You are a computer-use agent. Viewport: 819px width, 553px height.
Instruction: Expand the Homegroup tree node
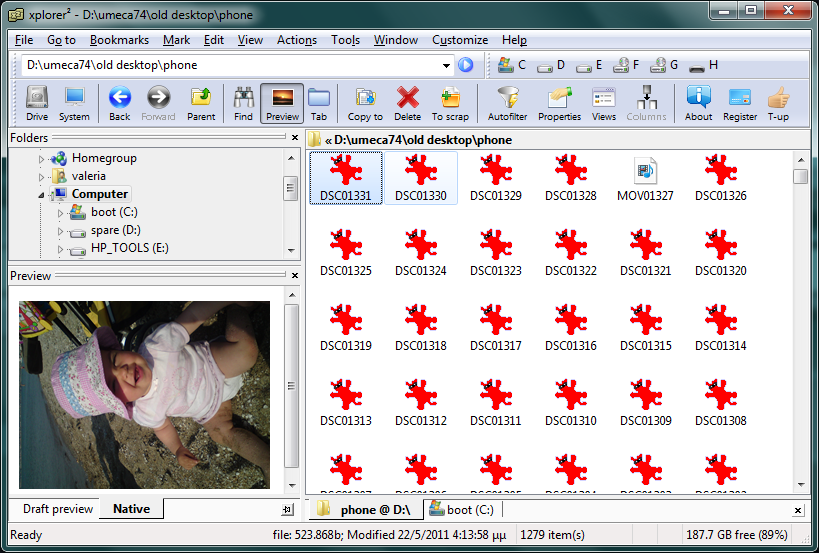tap(41, 159)
